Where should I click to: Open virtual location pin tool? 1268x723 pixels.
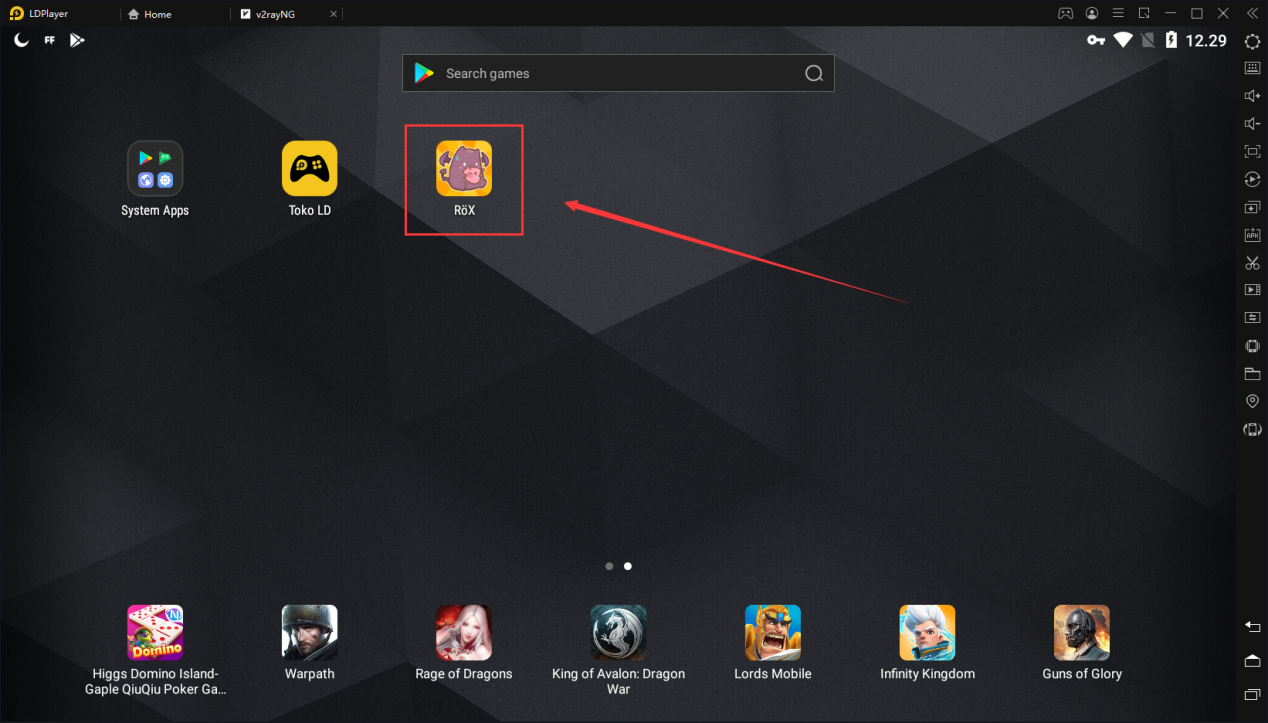pos(1252,401)
